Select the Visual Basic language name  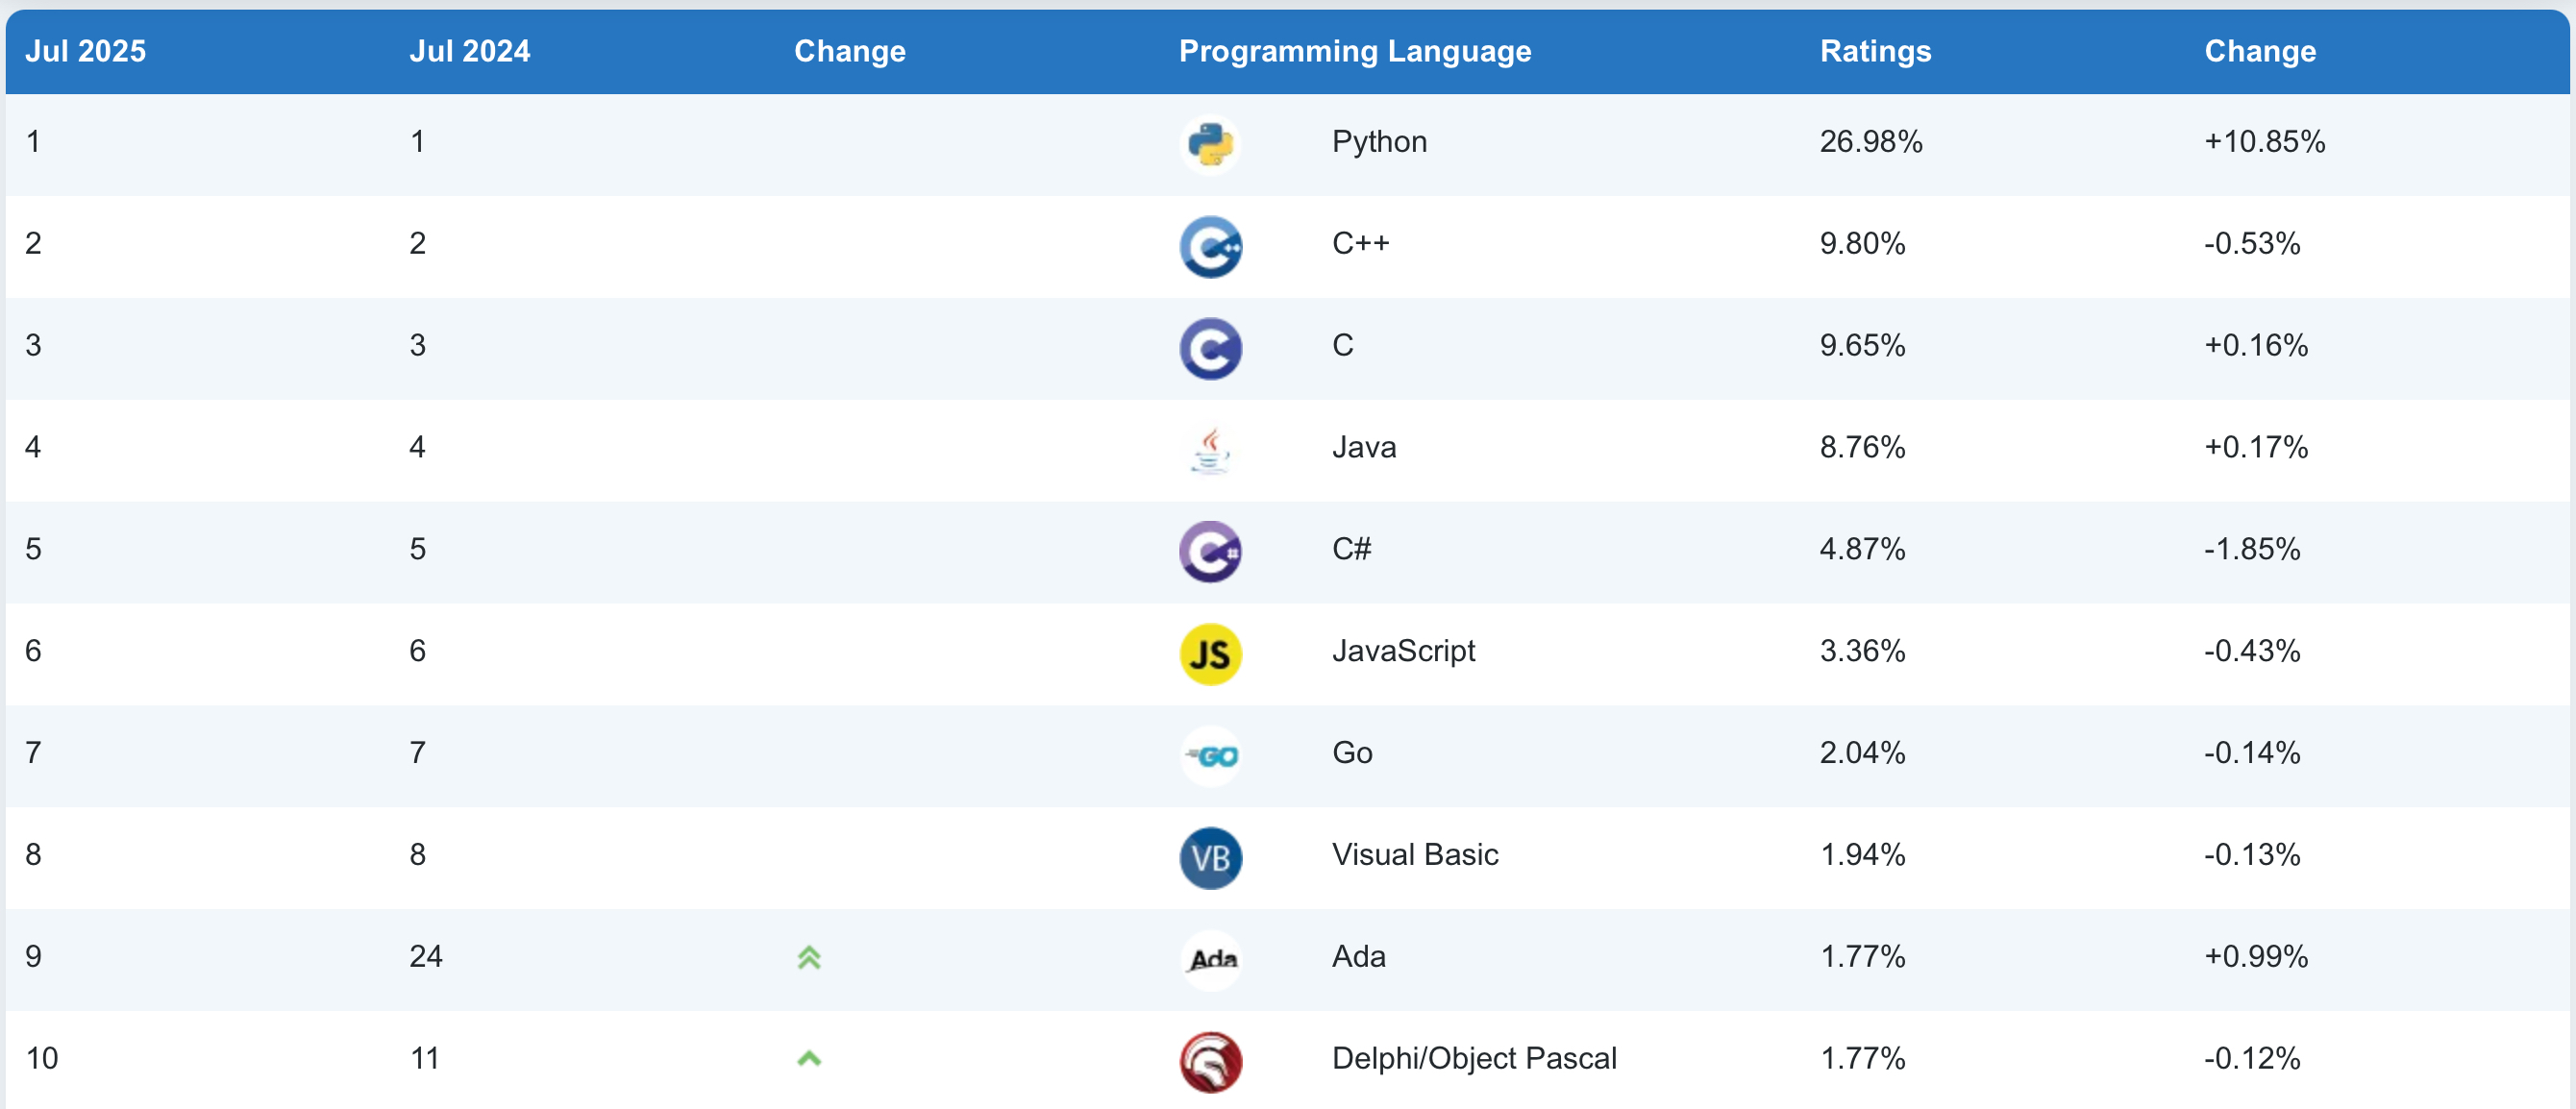[1415, 854]
